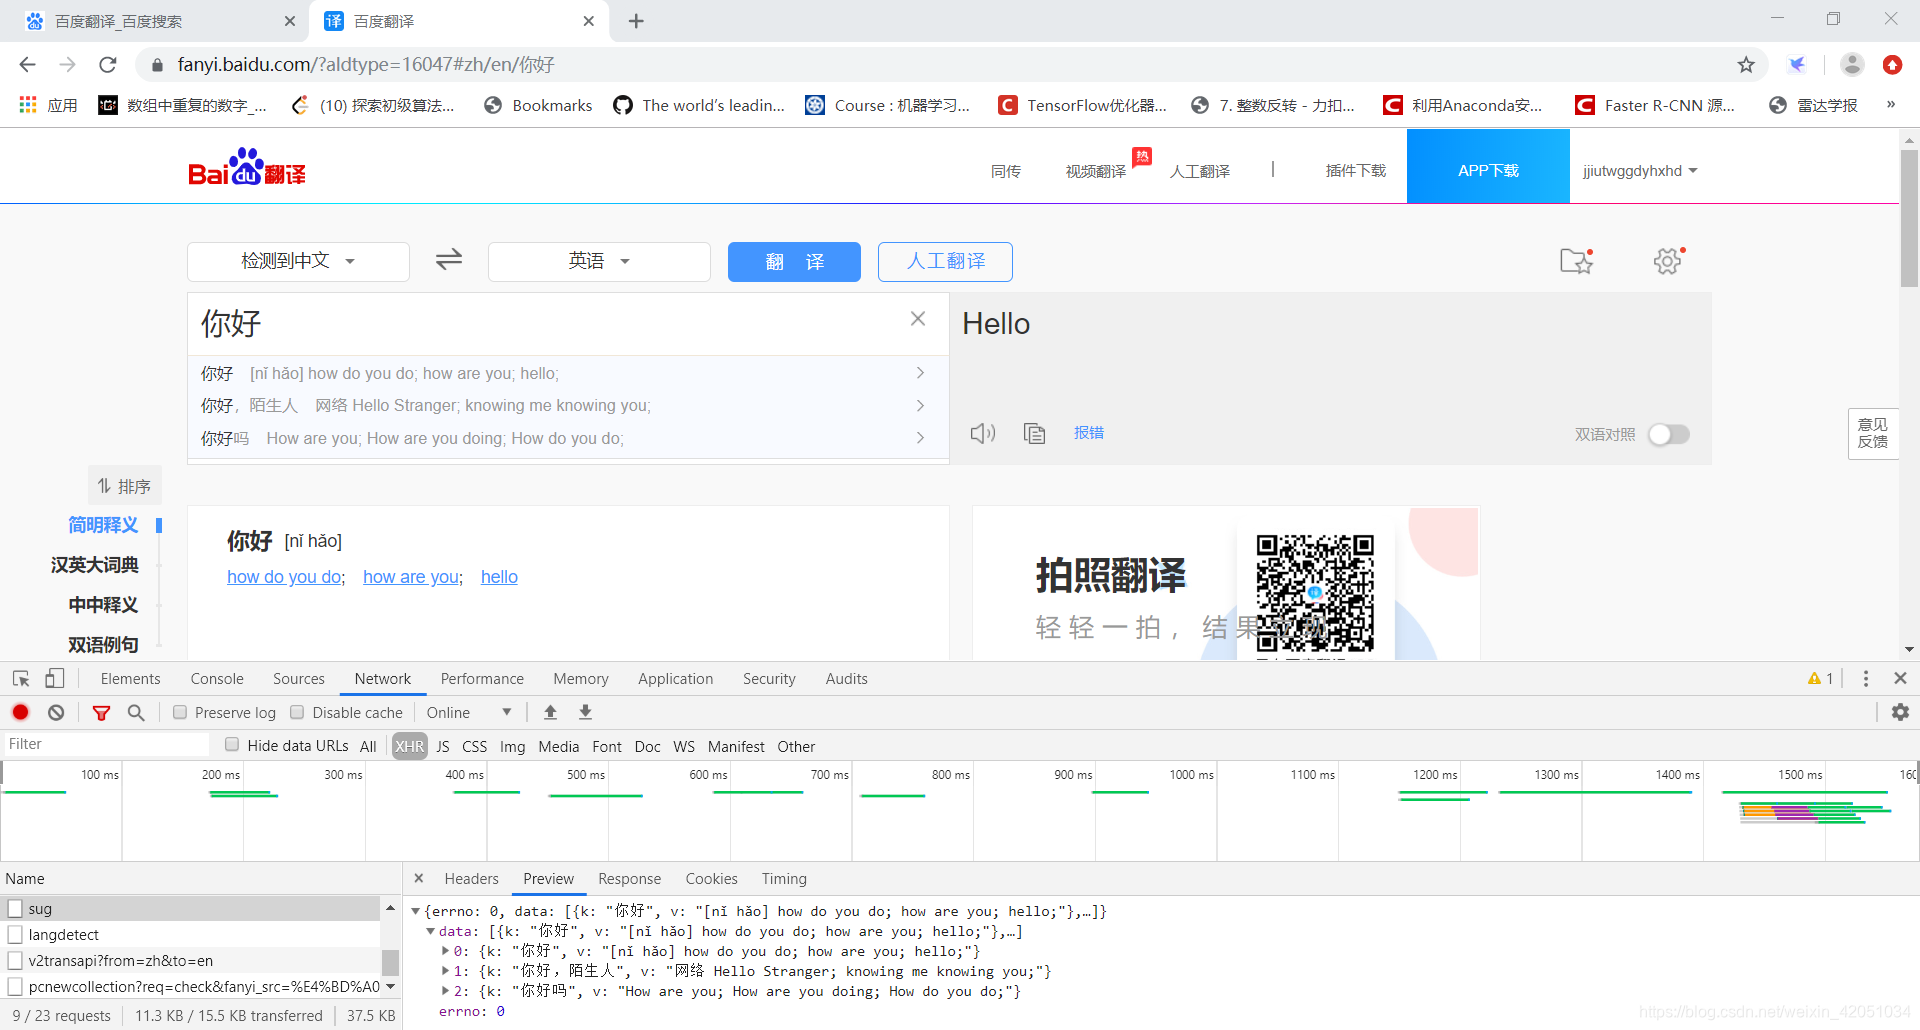Open the translation settings gear icon
The width and height of the screenshot is (1920, 1030).
click(1668, 261)
